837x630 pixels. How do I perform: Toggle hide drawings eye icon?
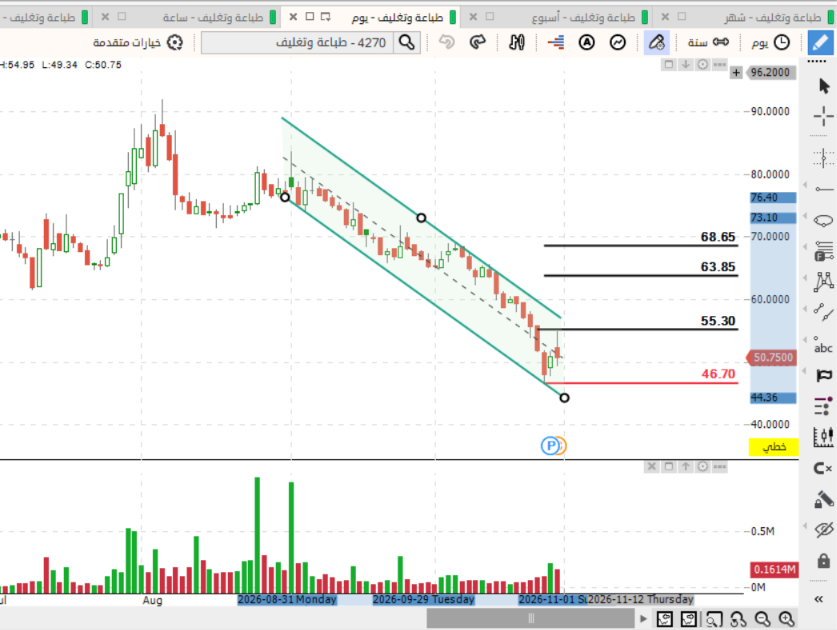tap(824, 530)
